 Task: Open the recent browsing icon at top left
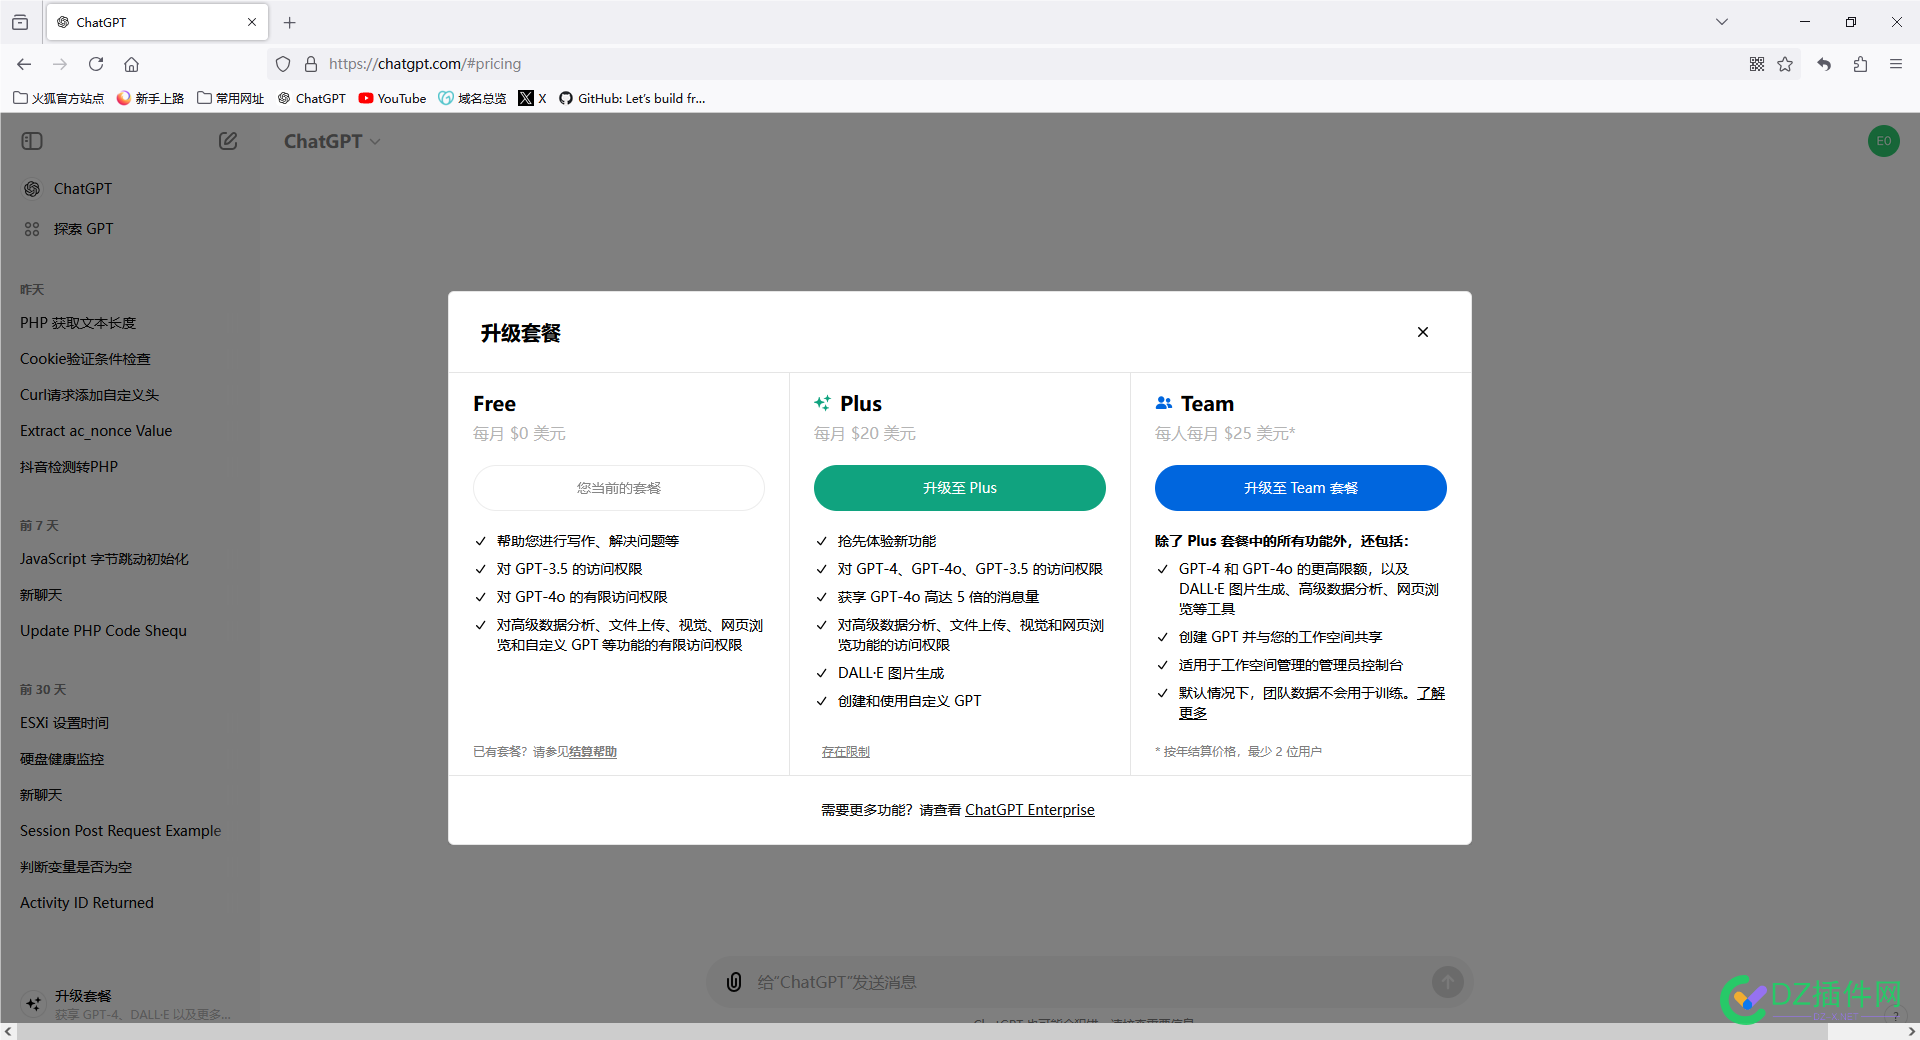coord(20,22)
